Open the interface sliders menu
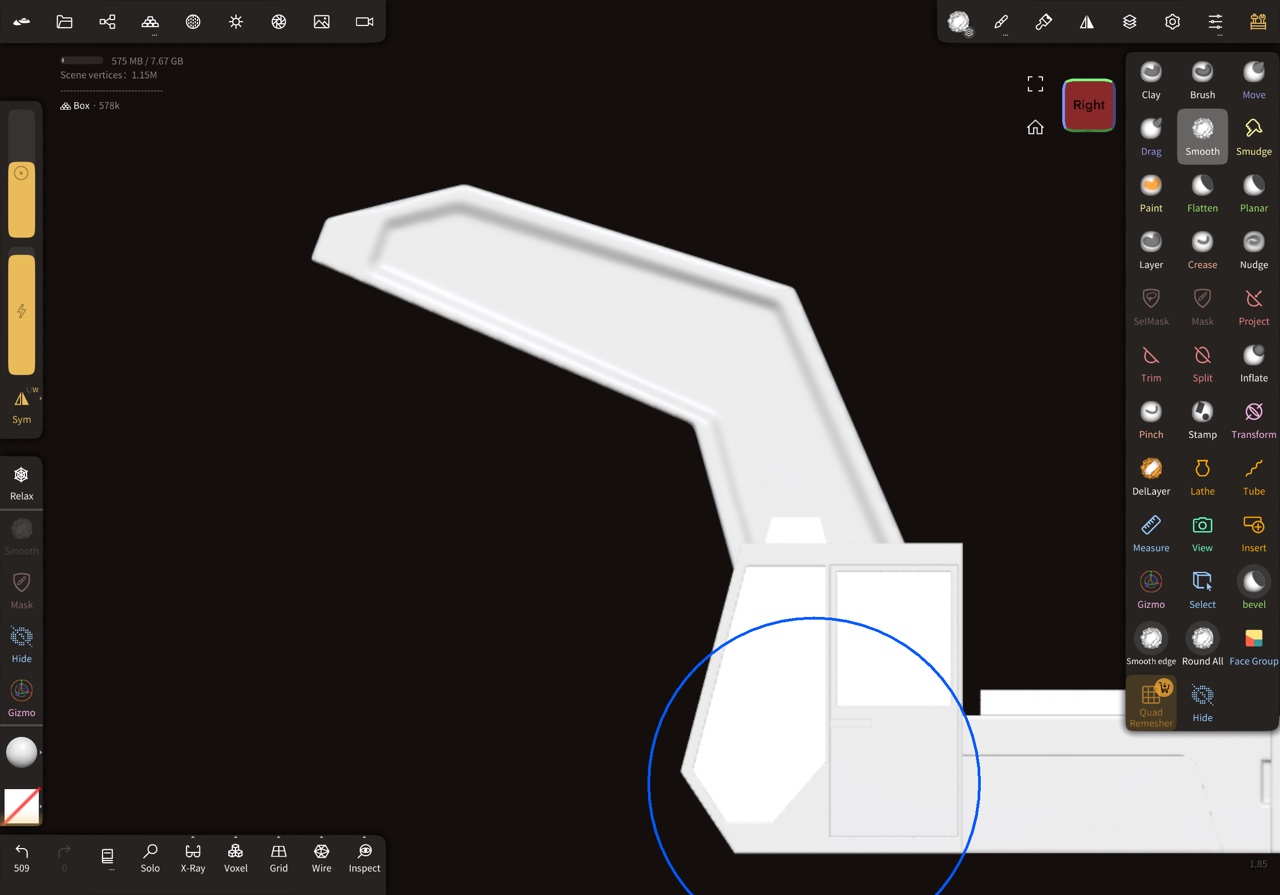Image resolution: width=1280 pixels, height=895 pixels. pos(1215,21)
